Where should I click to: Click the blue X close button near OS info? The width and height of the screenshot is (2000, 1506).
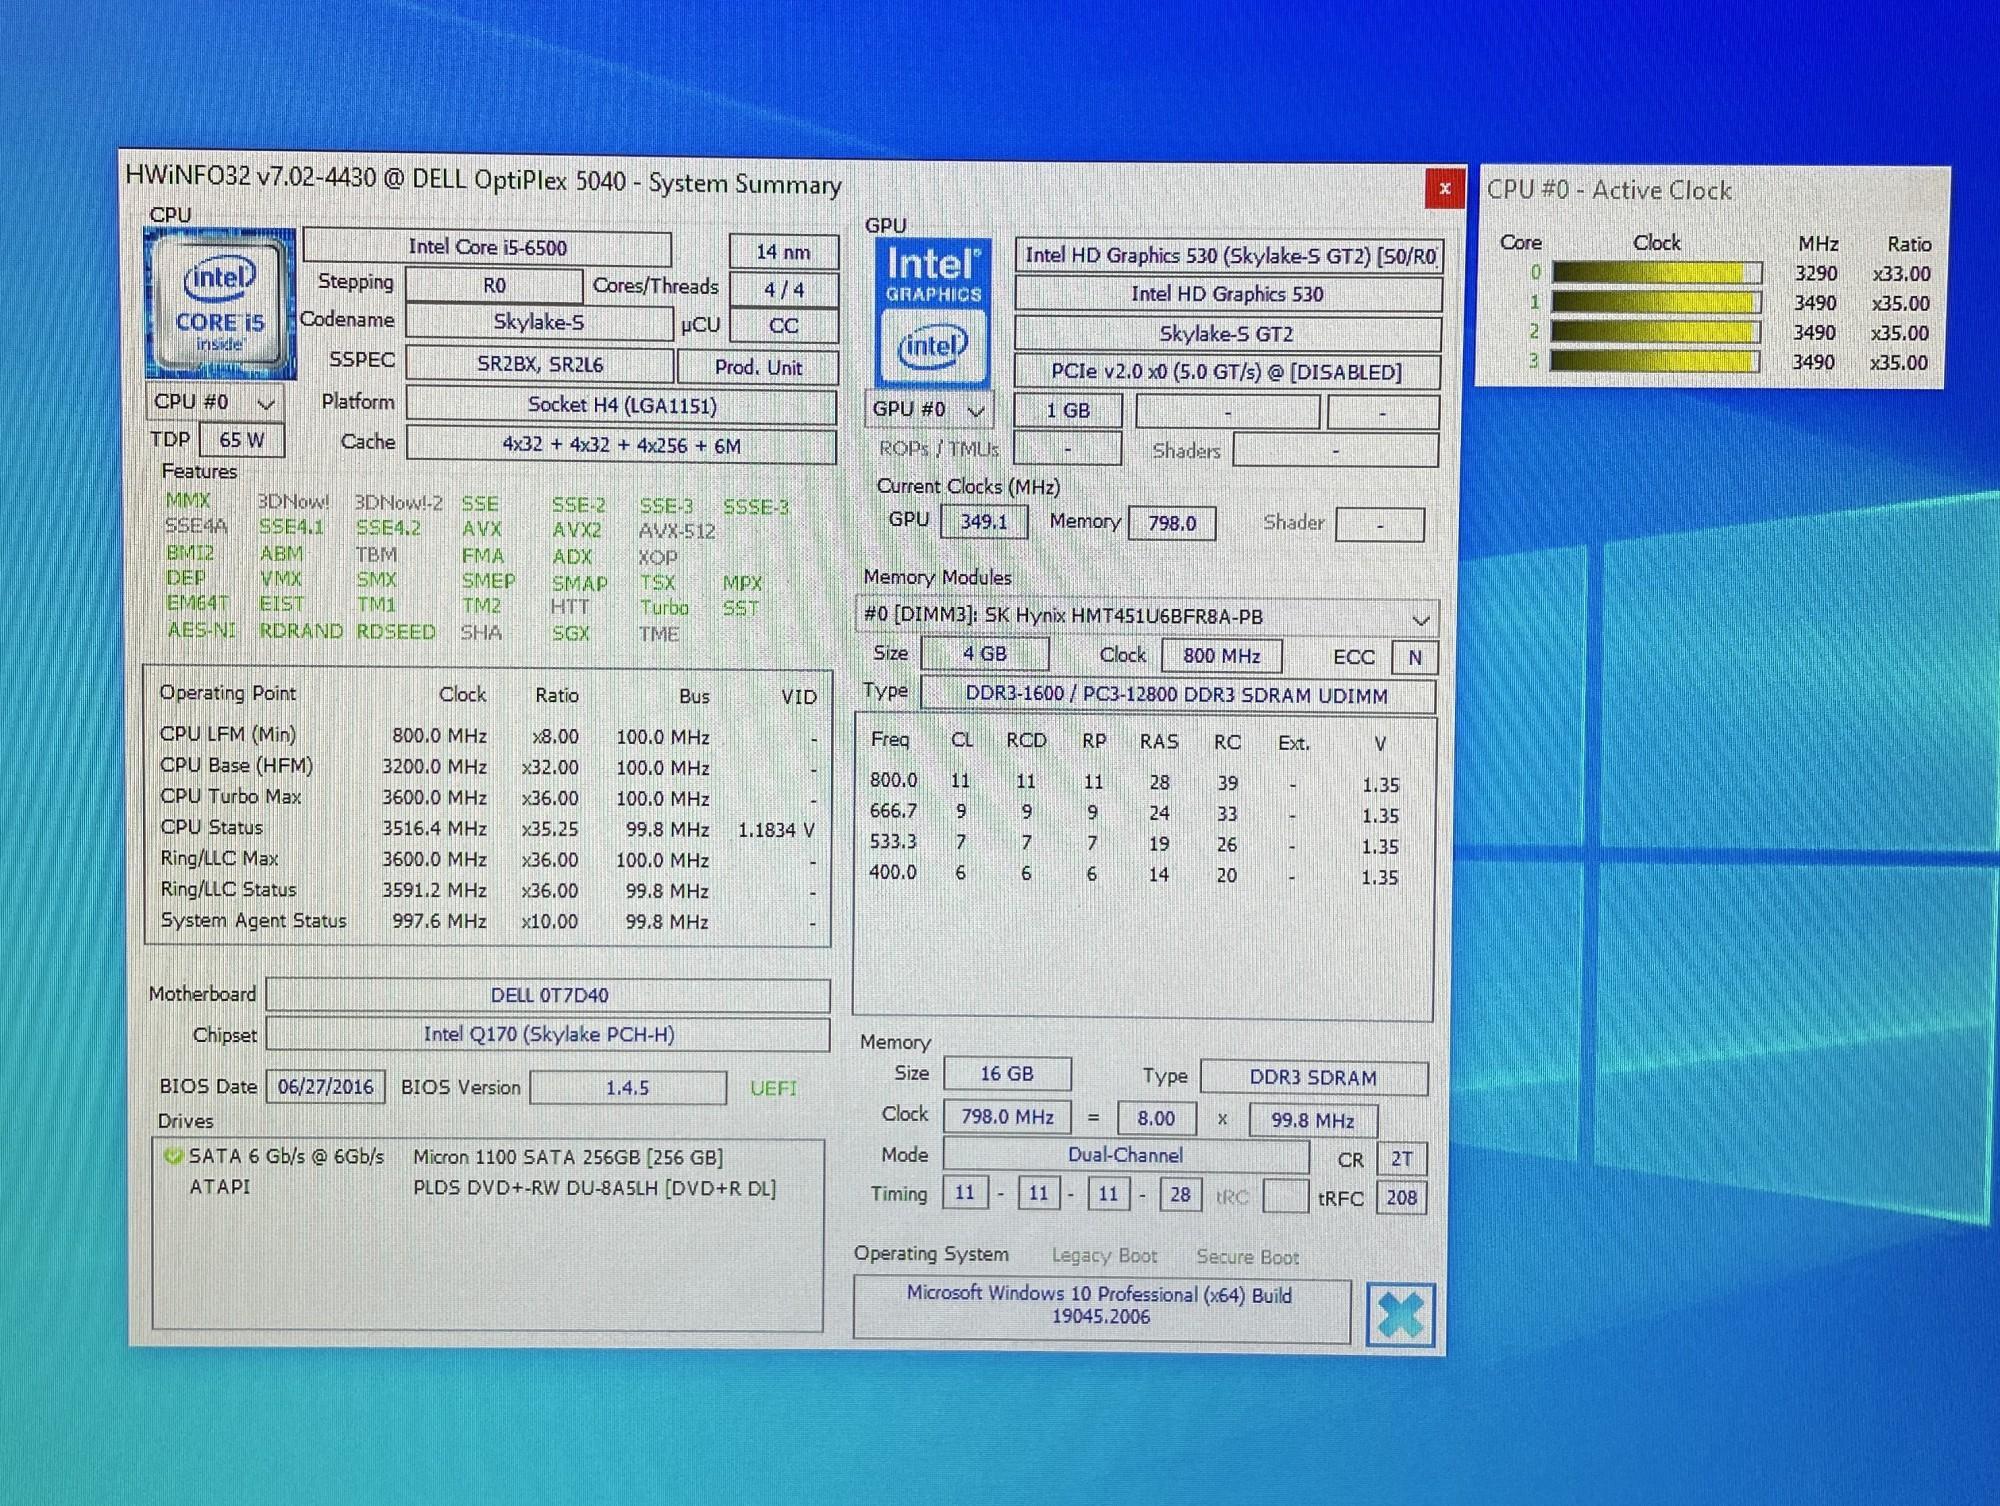pos(1399,1314)
